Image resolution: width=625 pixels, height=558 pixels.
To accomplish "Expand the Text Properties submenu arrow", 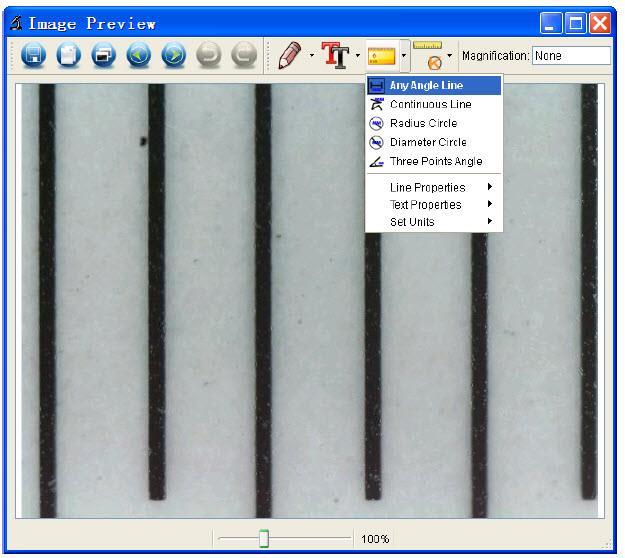I will click(490, 204).
